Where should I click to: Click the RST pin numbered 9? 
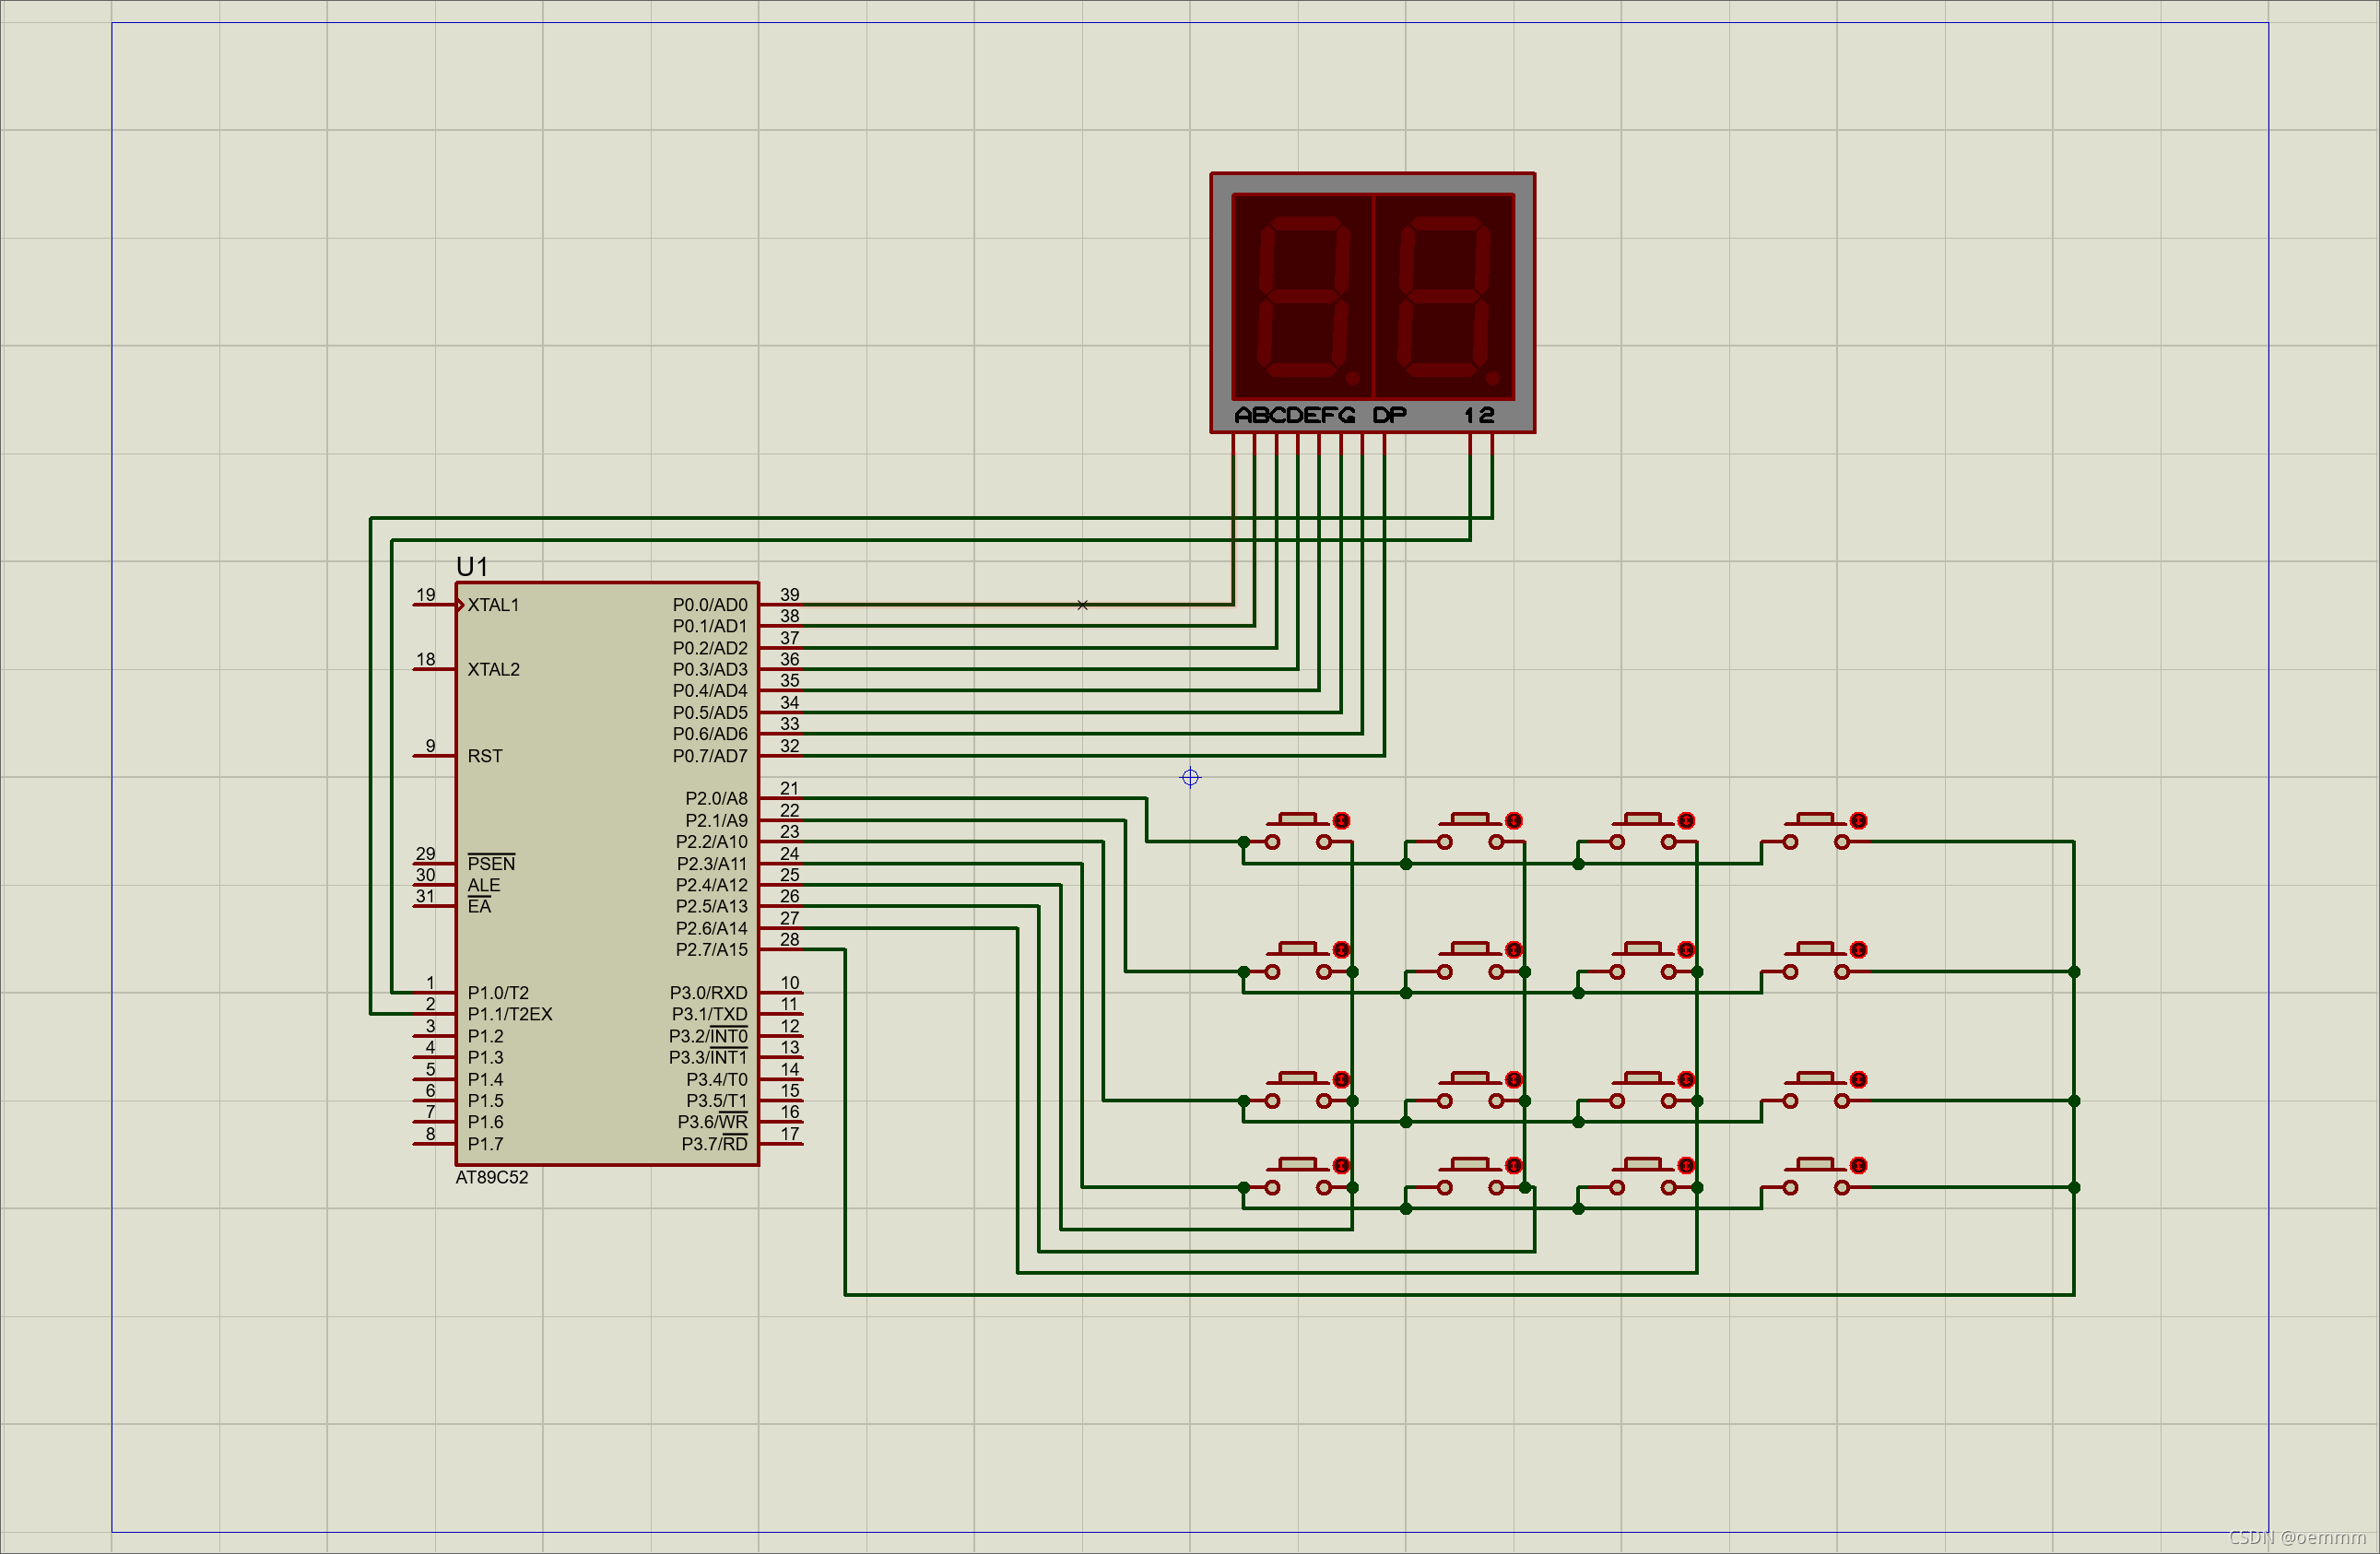pyautogui.click(x=432, y=756)
